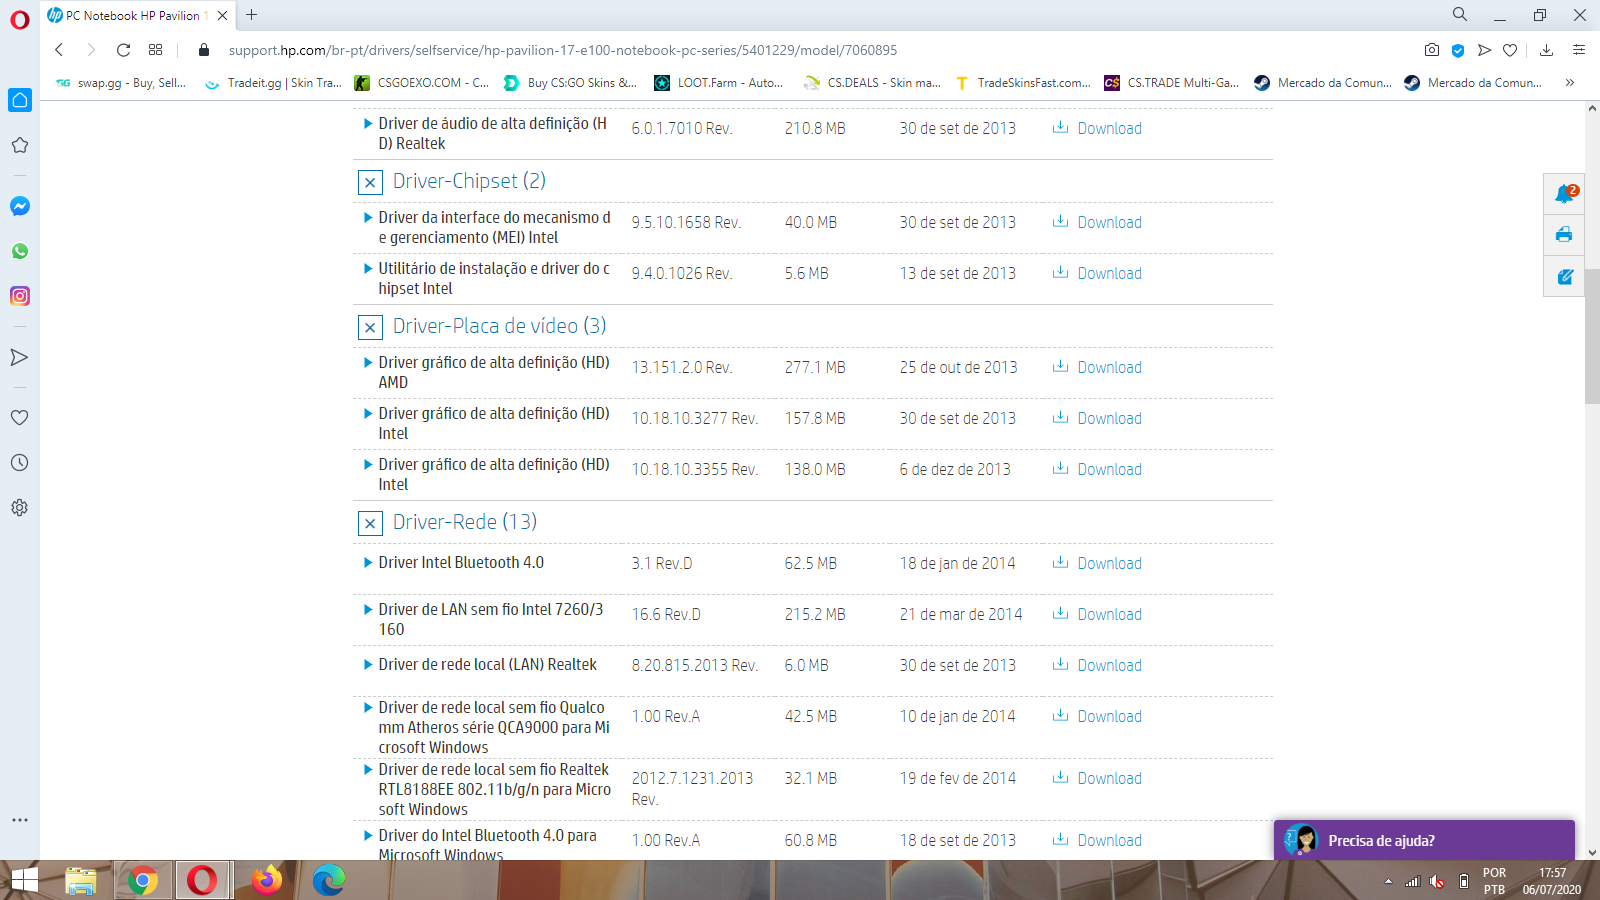Open Precisa de ajuda chat

pos(1424,840)
